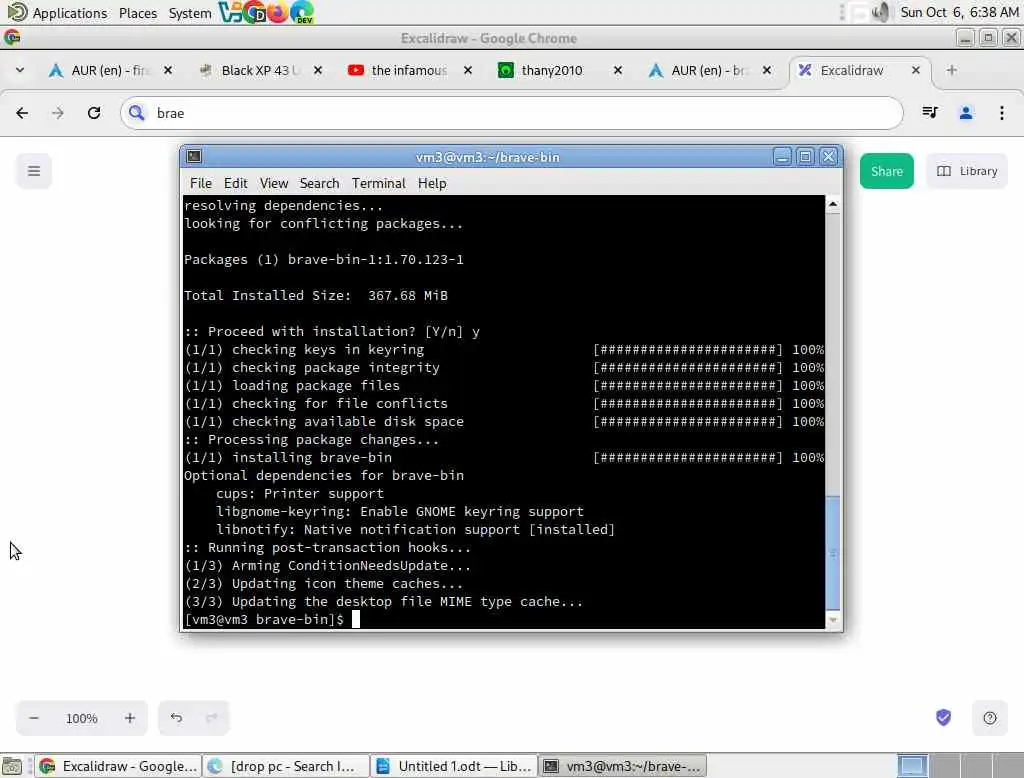Expand the tab search dropdown arrow

click(20, 70)
